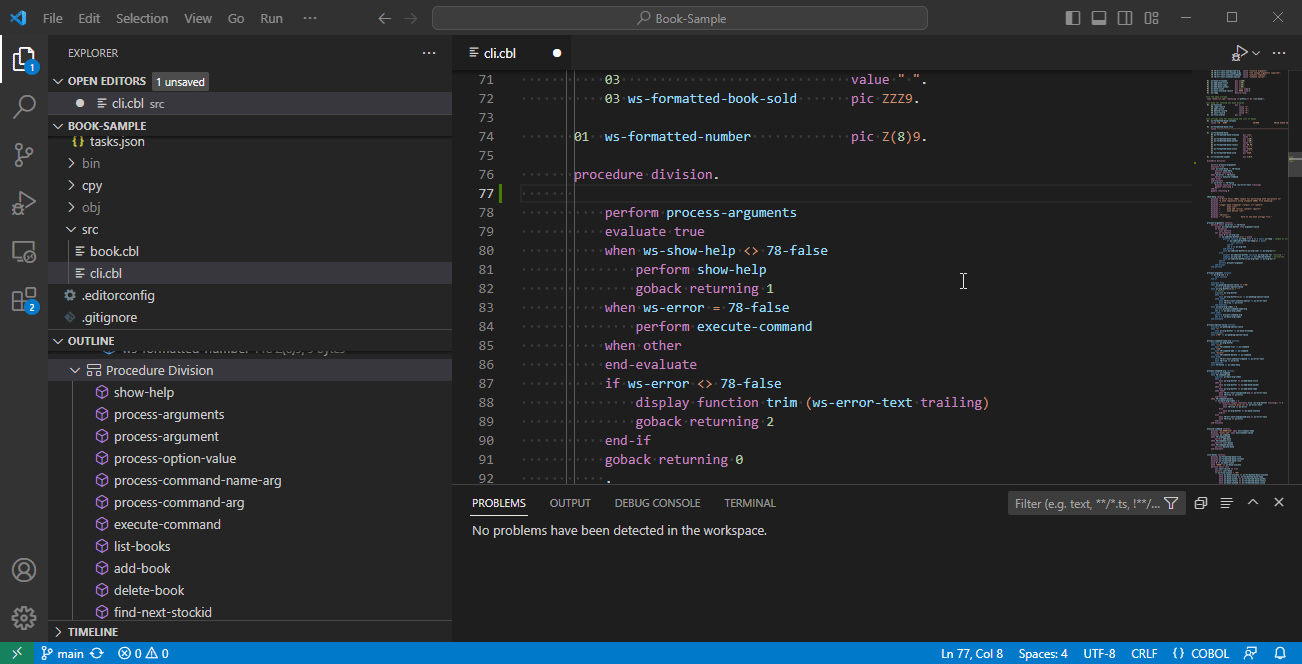The width and height of the screenshot is (1302, 664).
Task: Open the Search view in activity bar
Action: click(24, 107)
